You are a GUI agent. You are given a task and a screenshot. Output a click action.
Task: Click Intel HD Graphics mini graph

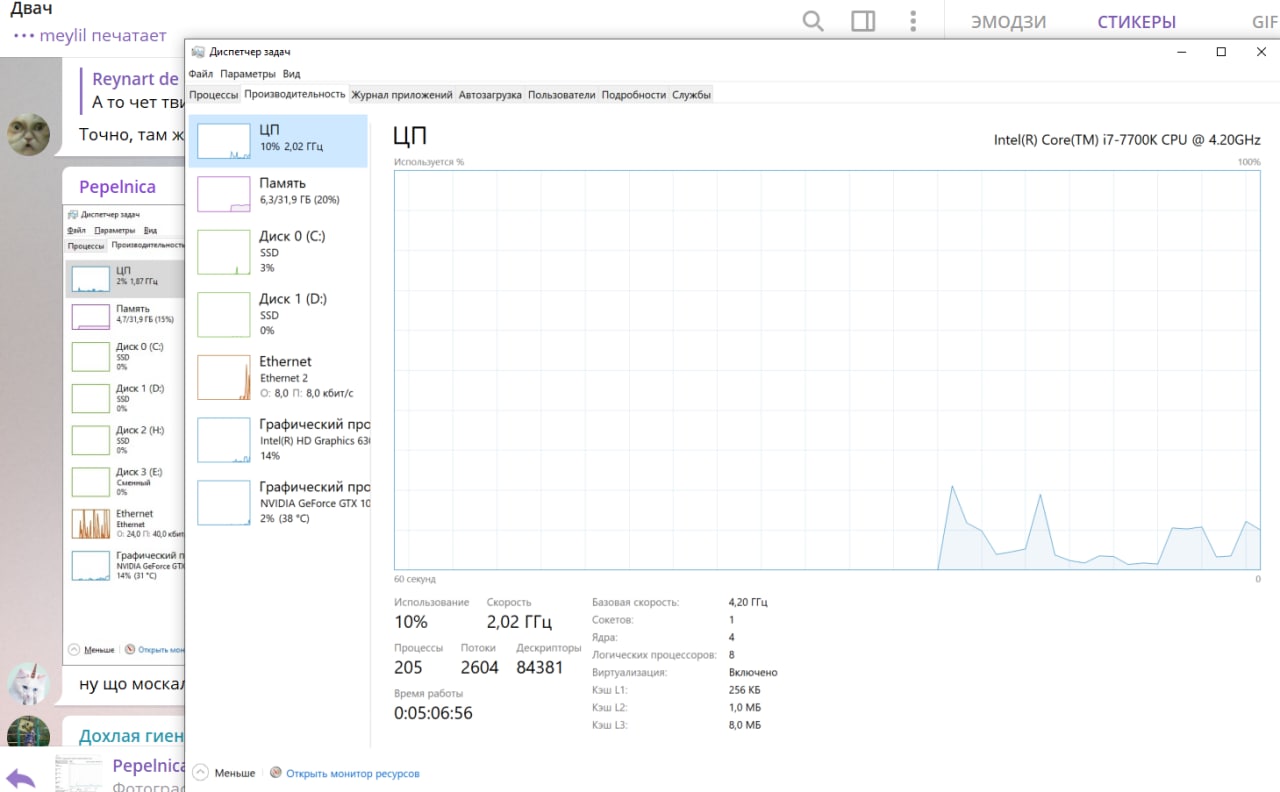pos(224,440)
